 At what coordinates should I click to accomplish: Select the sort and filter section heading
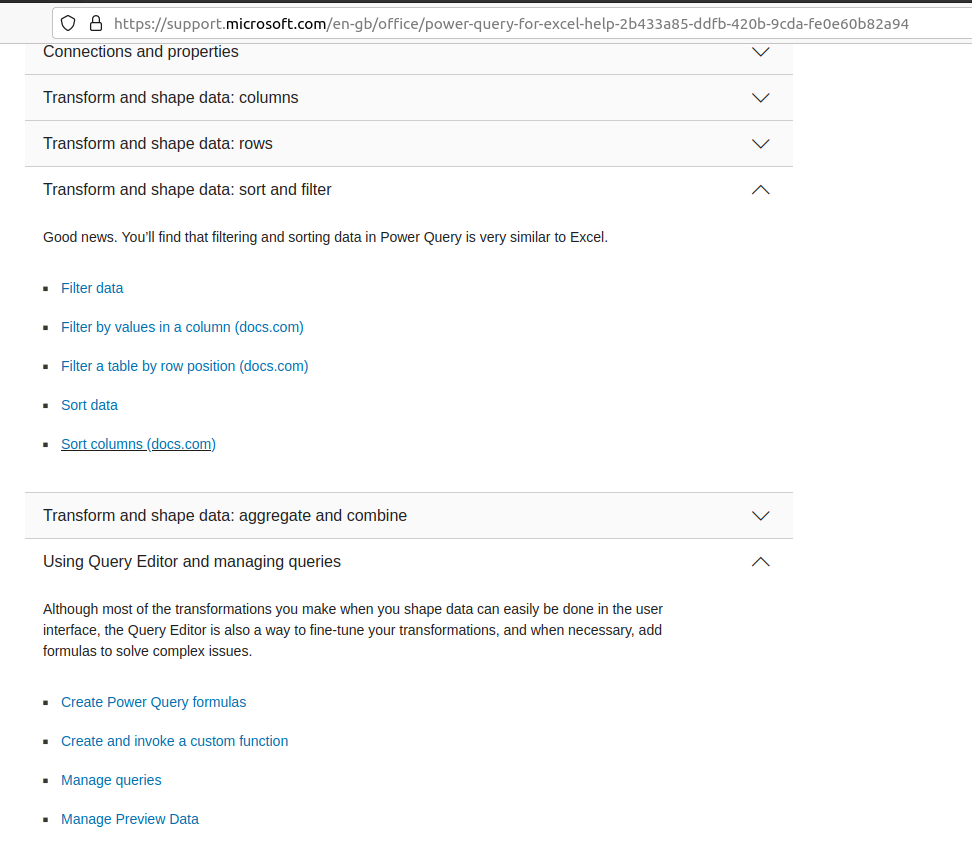click(x=186, y=189)
